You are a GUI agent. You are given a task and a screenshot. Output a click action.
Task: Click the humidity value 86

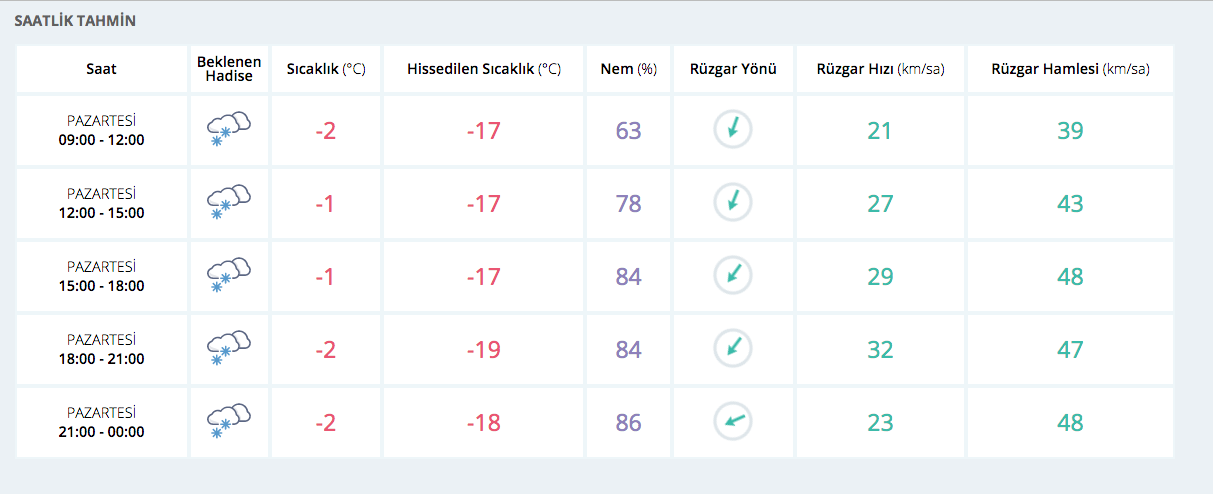tap(628, 423)
